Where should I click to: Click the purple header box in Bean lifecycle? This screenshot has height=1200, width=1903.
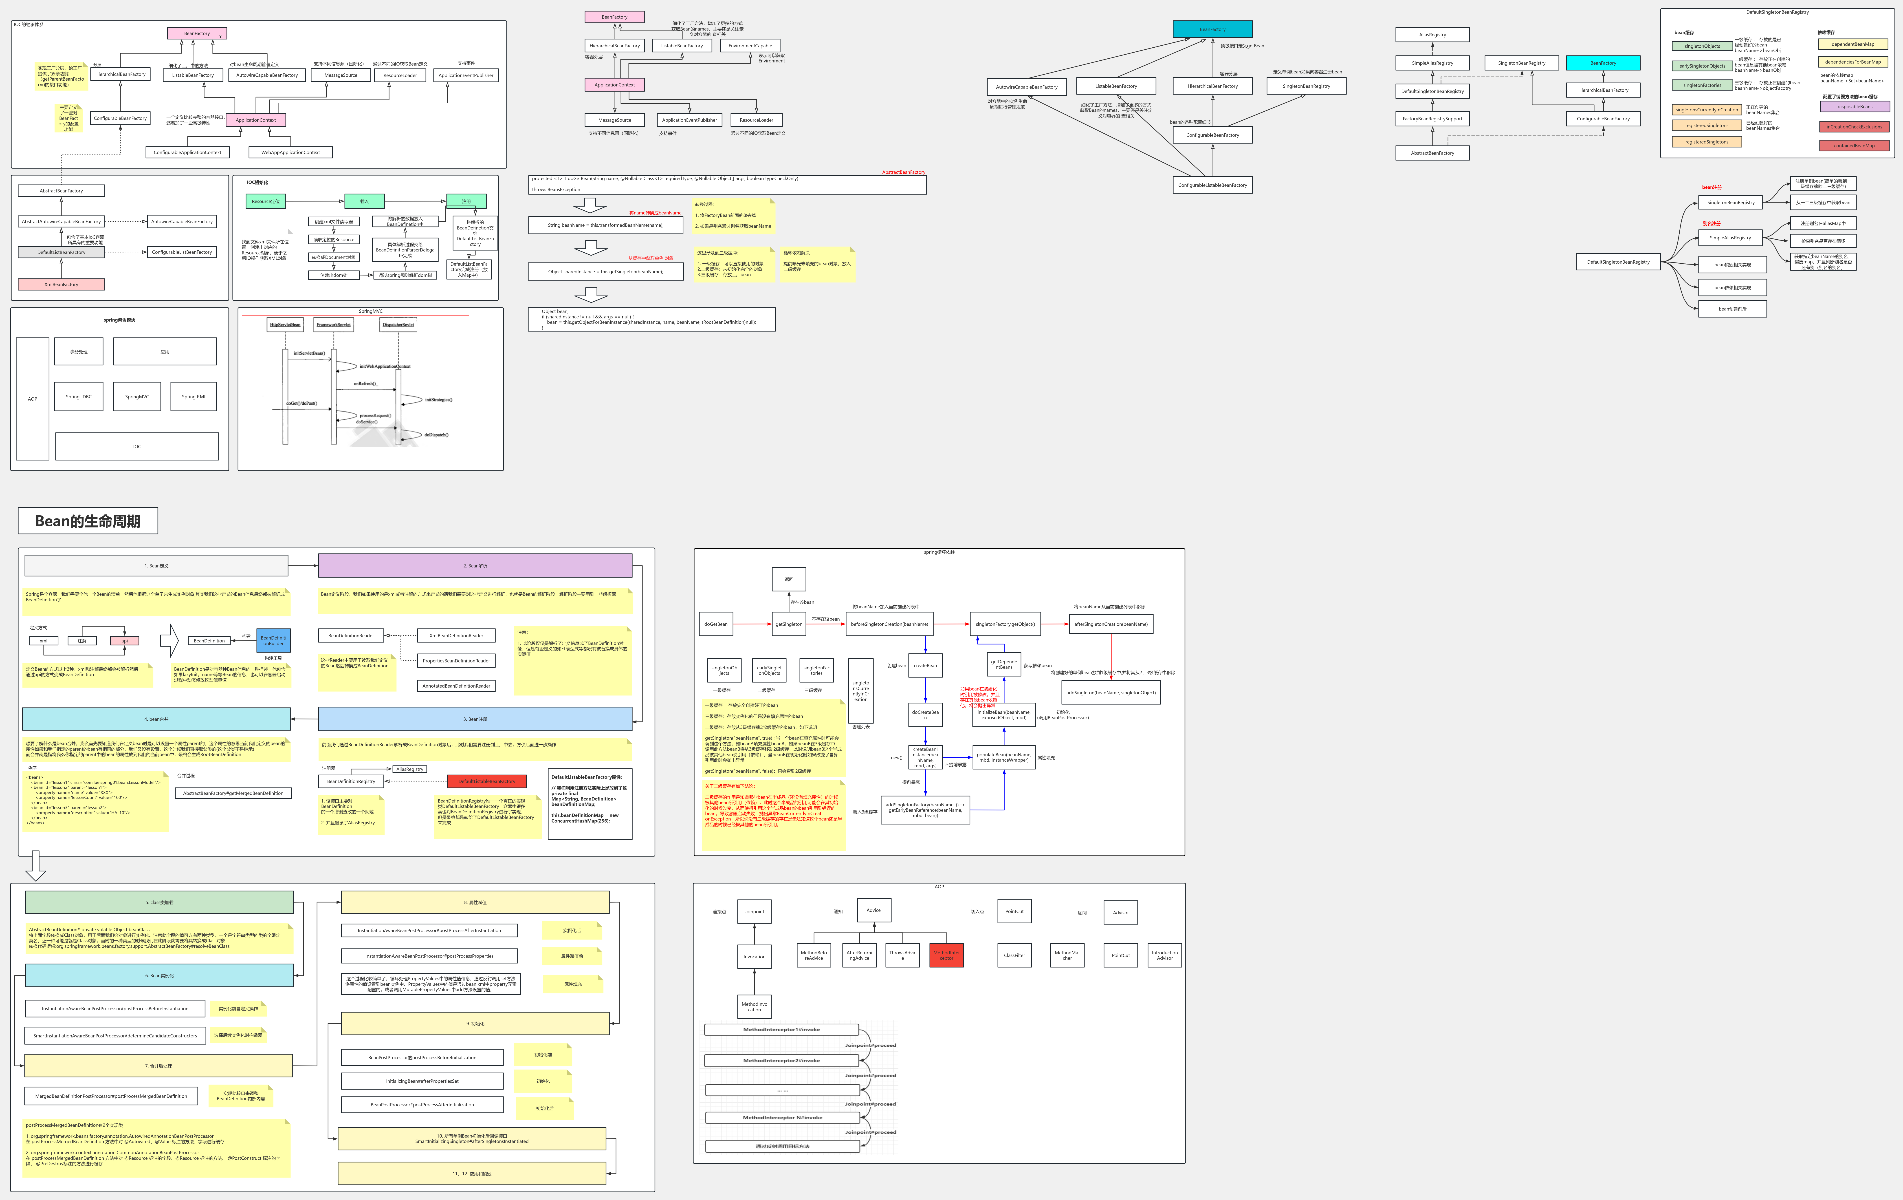point(475,566)
